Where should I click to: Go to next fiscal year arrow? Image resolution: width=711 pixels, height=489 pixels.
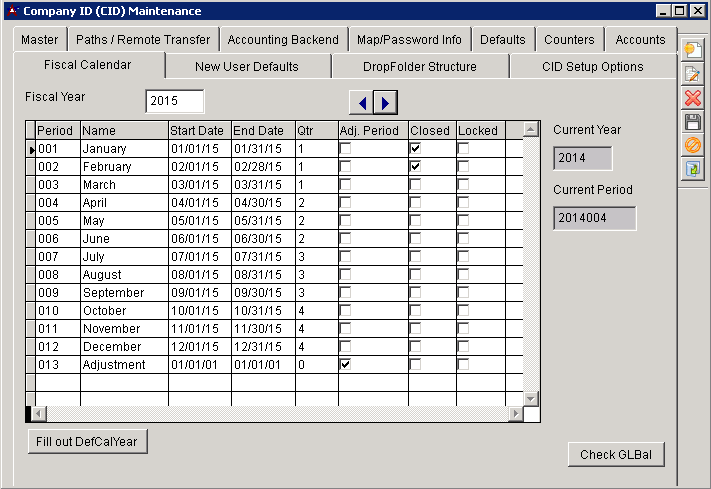point(385,102)
